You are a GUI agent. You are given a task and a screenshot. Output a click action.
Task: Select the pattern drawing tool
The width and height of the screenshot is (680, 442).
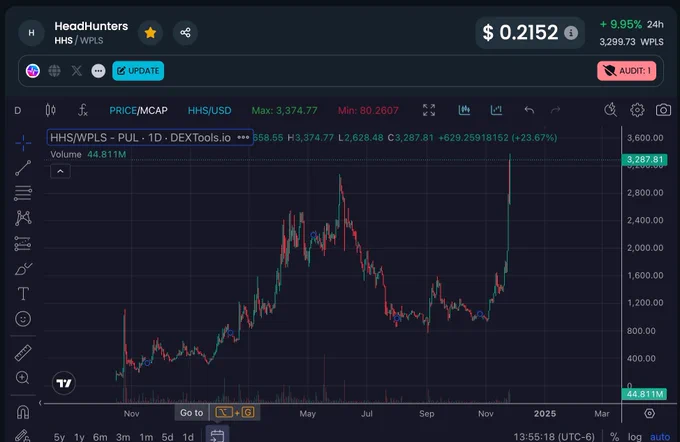(23, 218)
